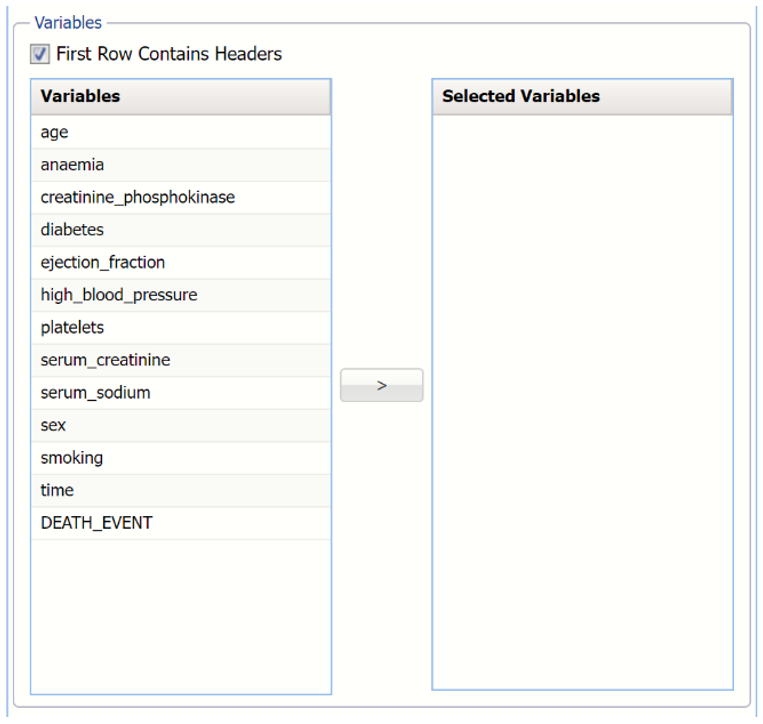This screenshot has height=724, width=763.
Task: Choose creatinine_phosphokinase from the variables list
Action: (137, 197)
